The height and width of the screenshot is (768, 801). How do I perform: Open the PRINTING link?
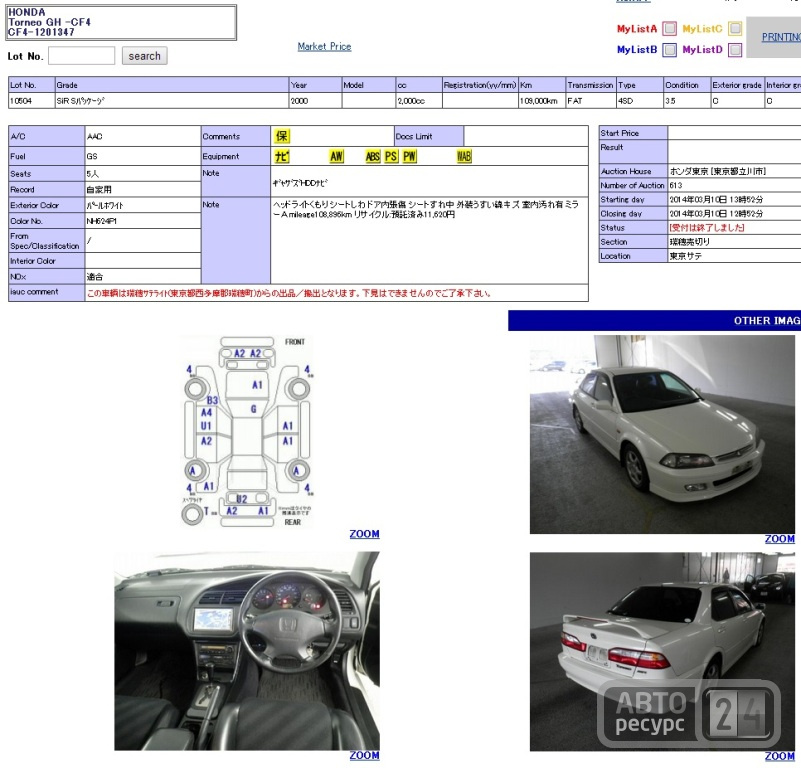pyautogui.click(x=781, y=37)
